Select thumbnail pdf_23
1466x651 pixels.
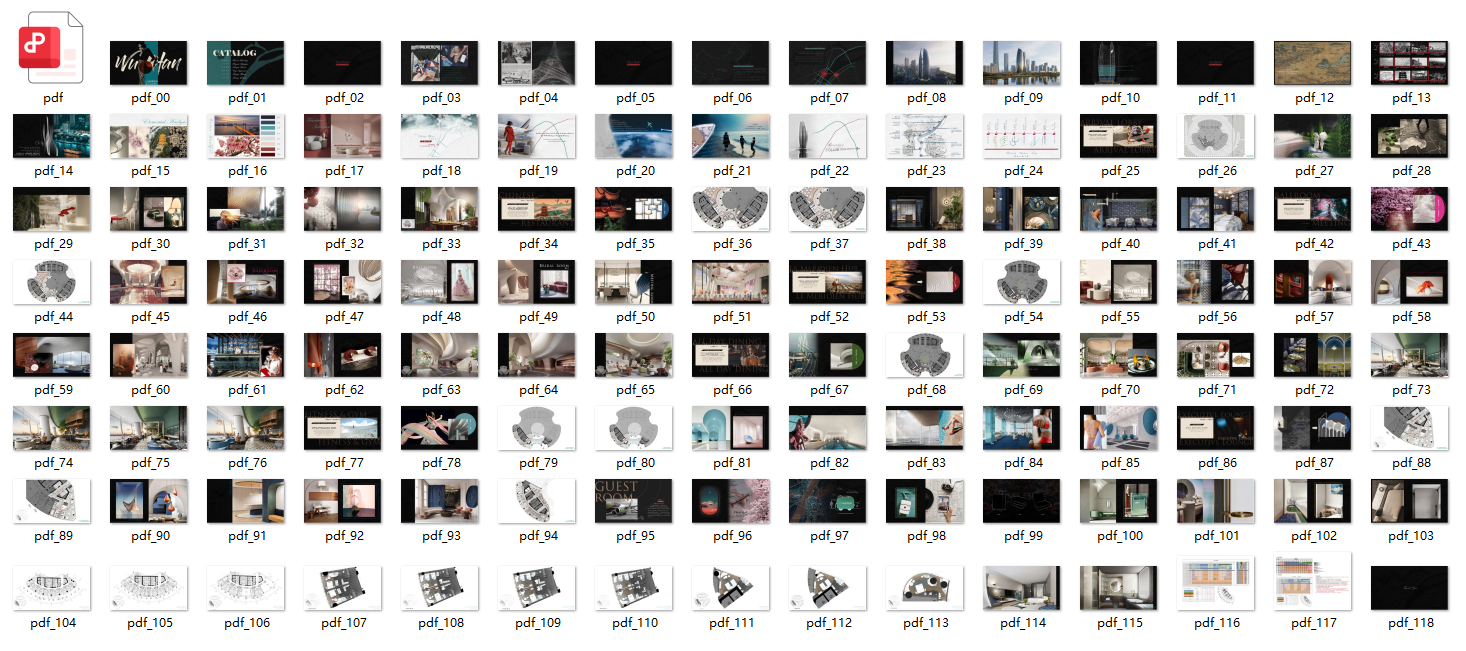pos(925,136)
